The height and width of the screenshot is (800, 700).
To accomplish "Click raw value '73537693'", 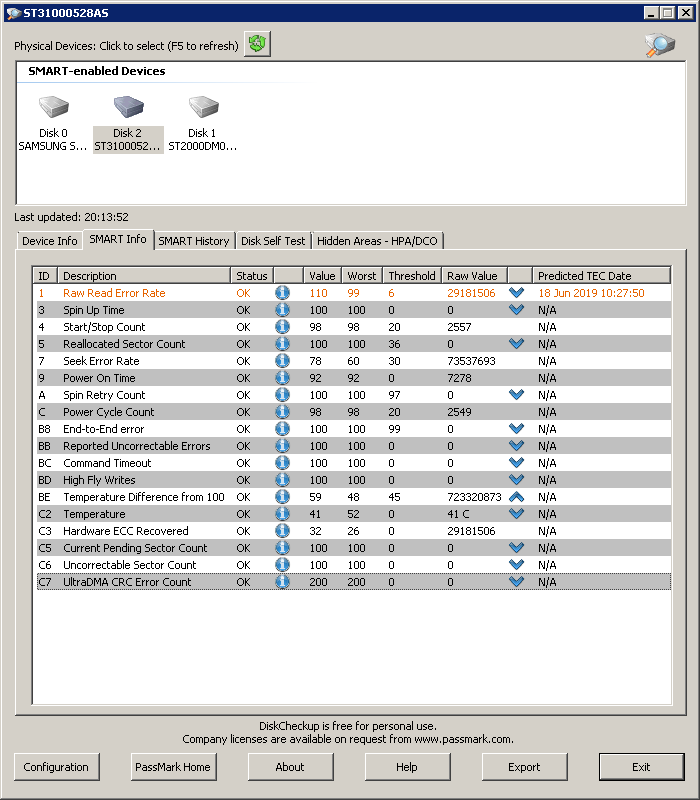I will 471,361.
